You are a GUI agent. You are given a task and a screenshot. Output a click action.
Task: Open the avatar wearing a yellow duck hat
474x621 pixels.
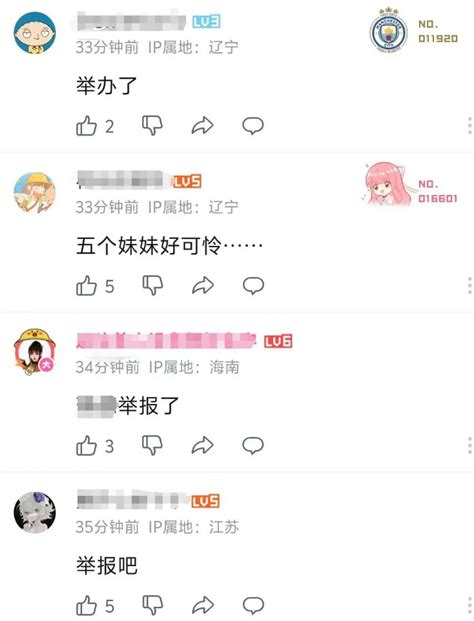pyautogui.click(x=35, y=352)
